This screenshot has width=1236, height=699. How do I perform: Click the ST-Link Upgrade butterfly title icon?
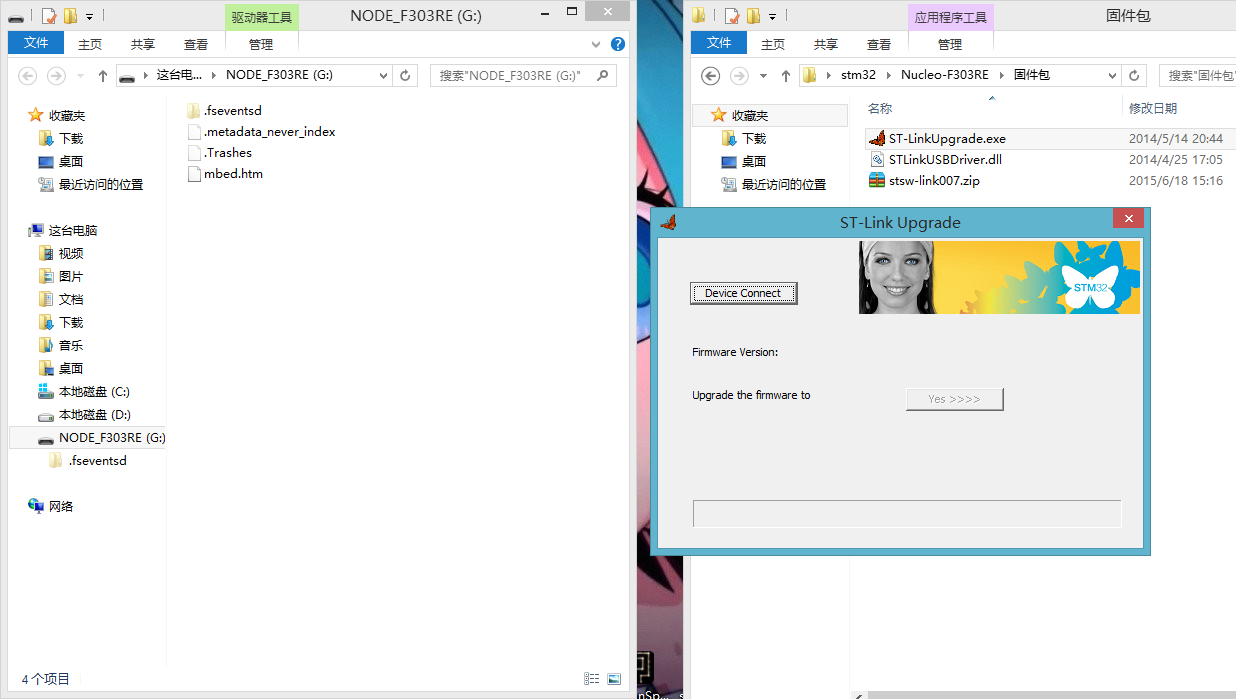coord(669,222)
